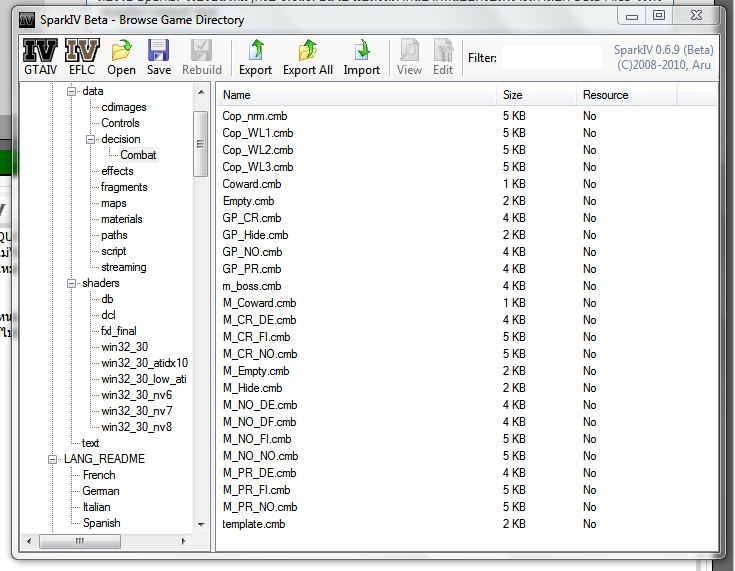The height and width of the screenshot is (571, 735).
Task: Collapse the LANG_README tree node
Action: pos(52,459)
